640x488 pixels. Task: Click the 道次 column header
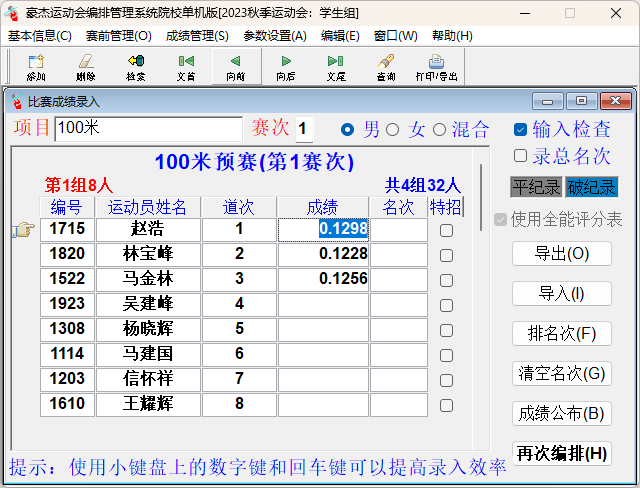[x=239, y=207]
